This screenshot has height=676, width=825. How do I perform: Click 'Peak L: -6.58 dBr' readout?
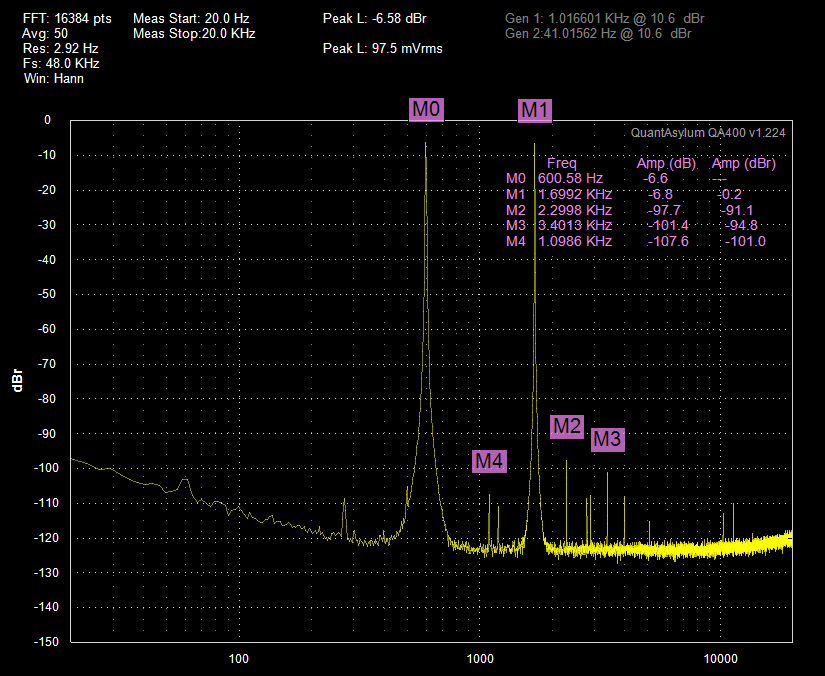[x=375, y=18]
